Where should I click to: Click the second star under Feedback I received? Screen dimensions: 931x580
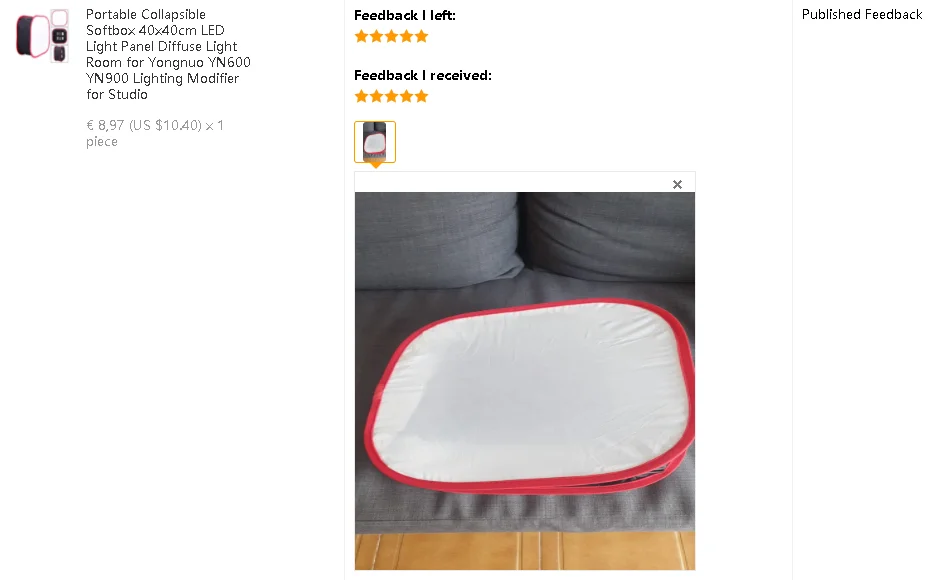376,96
